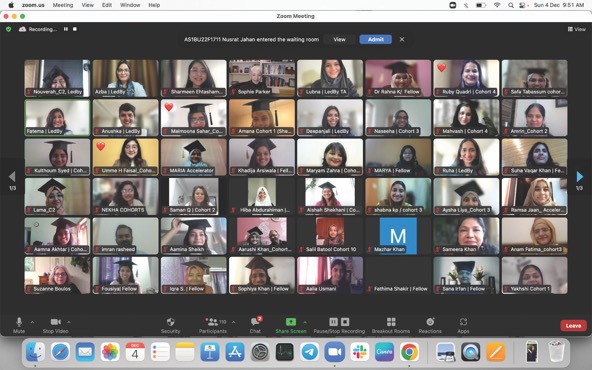Open the Participants panel icon
Screen dimensions: 592x370
coord(212,322)
